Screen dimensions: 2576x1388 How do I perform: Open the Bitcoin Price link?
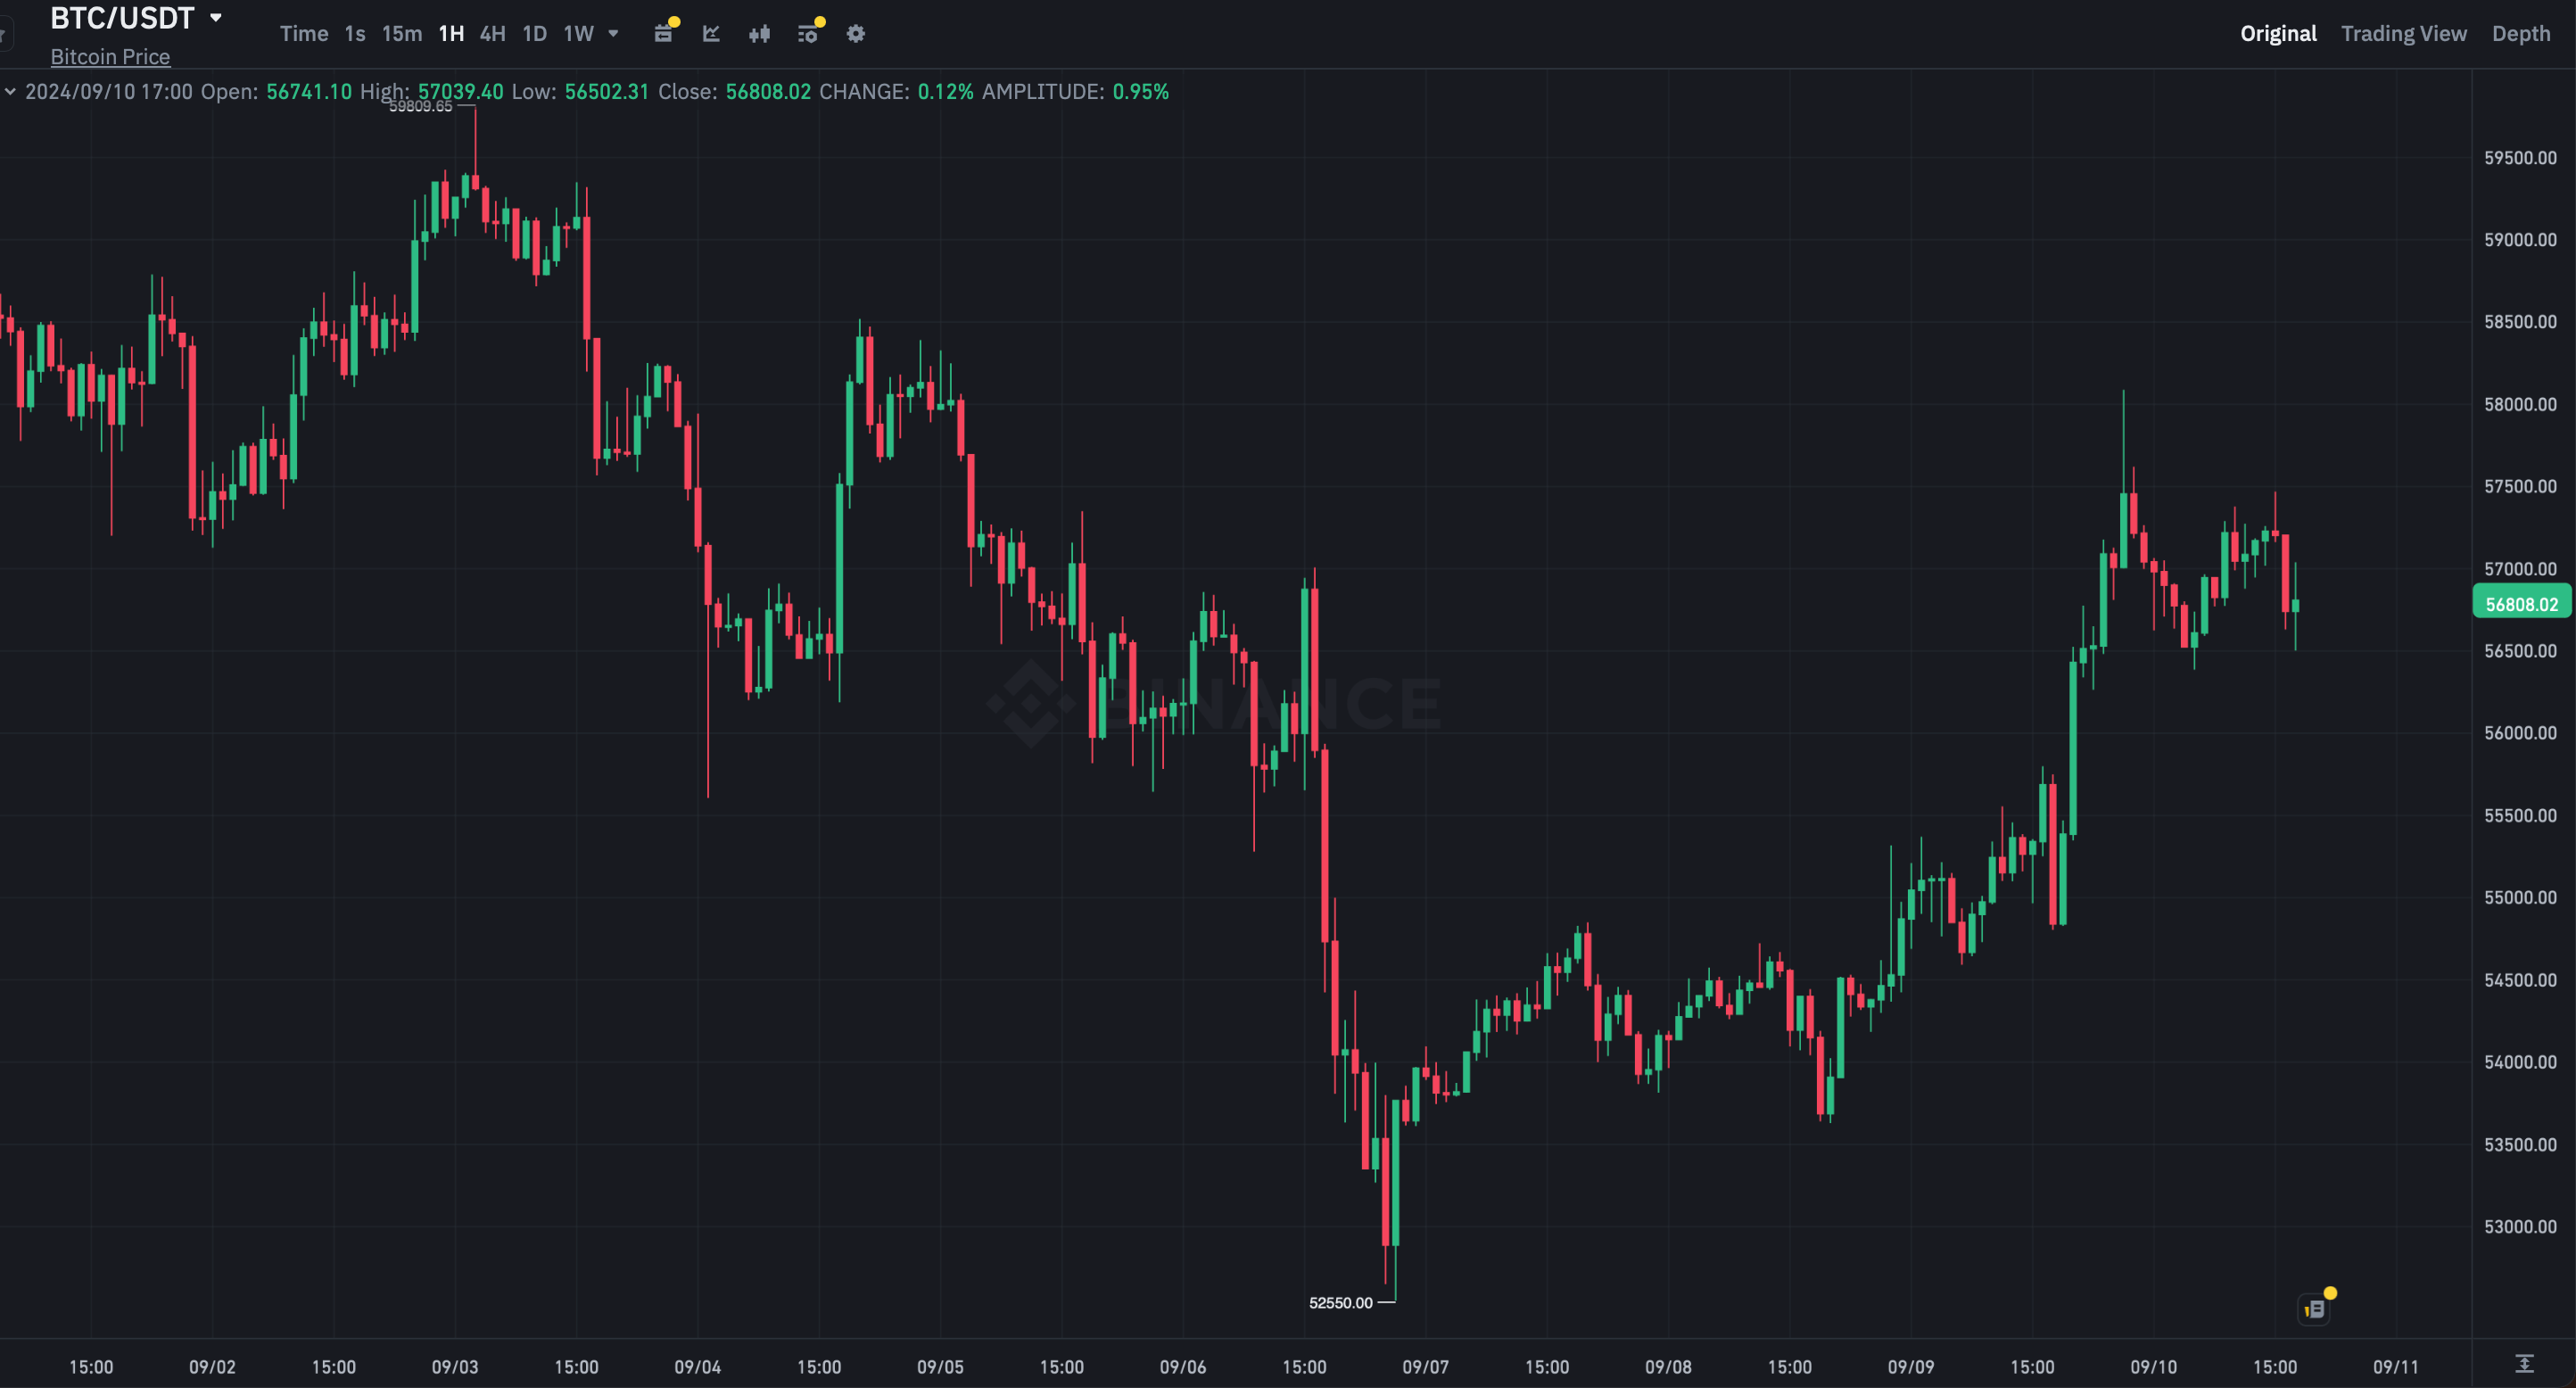click(x=110, y=57)
